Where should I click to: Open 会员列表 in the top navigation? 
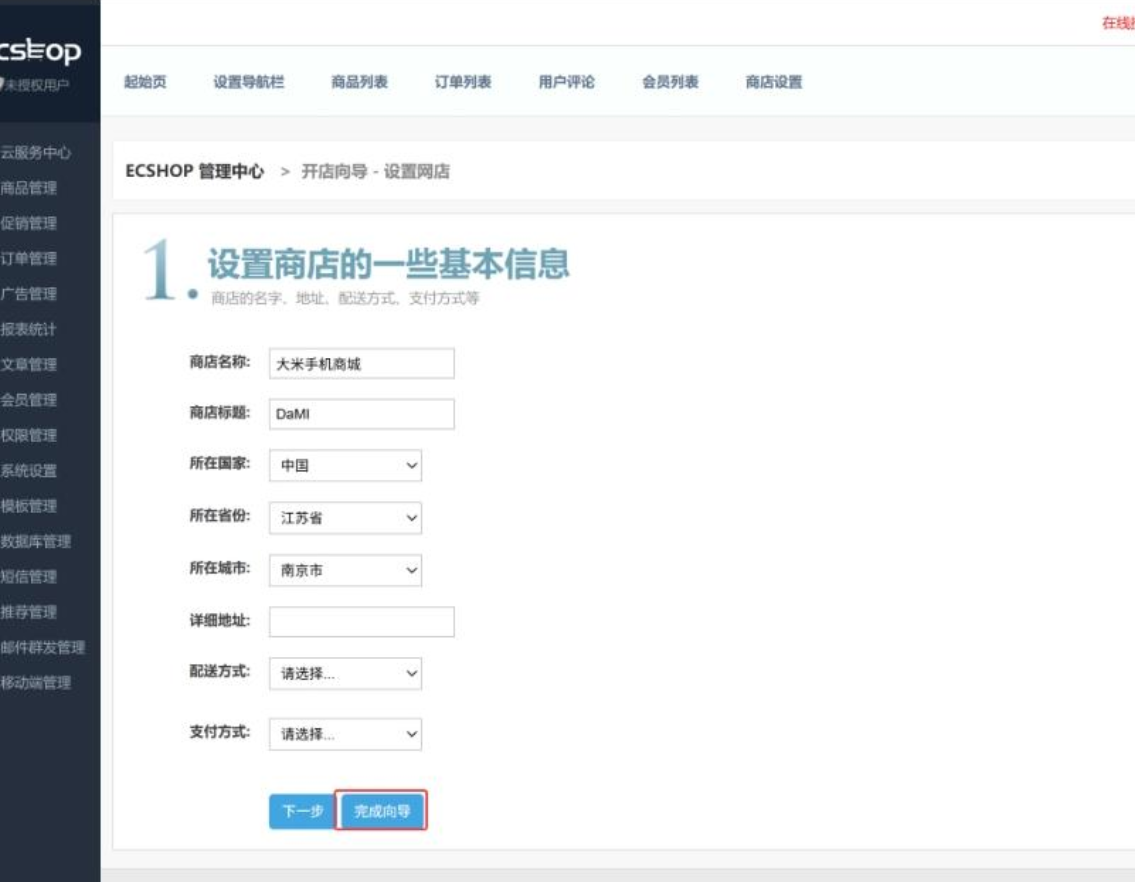point(670,82)
